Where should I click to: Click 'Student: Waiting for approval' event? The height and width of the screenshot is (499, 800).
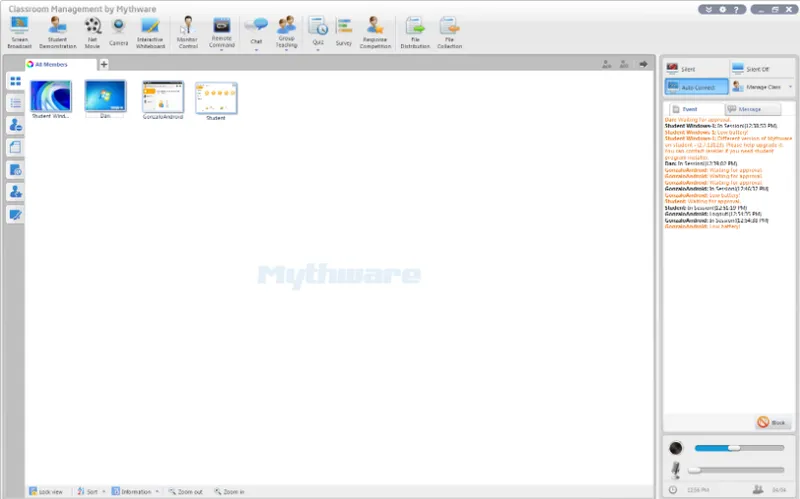pyautogui.click(x=702, y=201)
